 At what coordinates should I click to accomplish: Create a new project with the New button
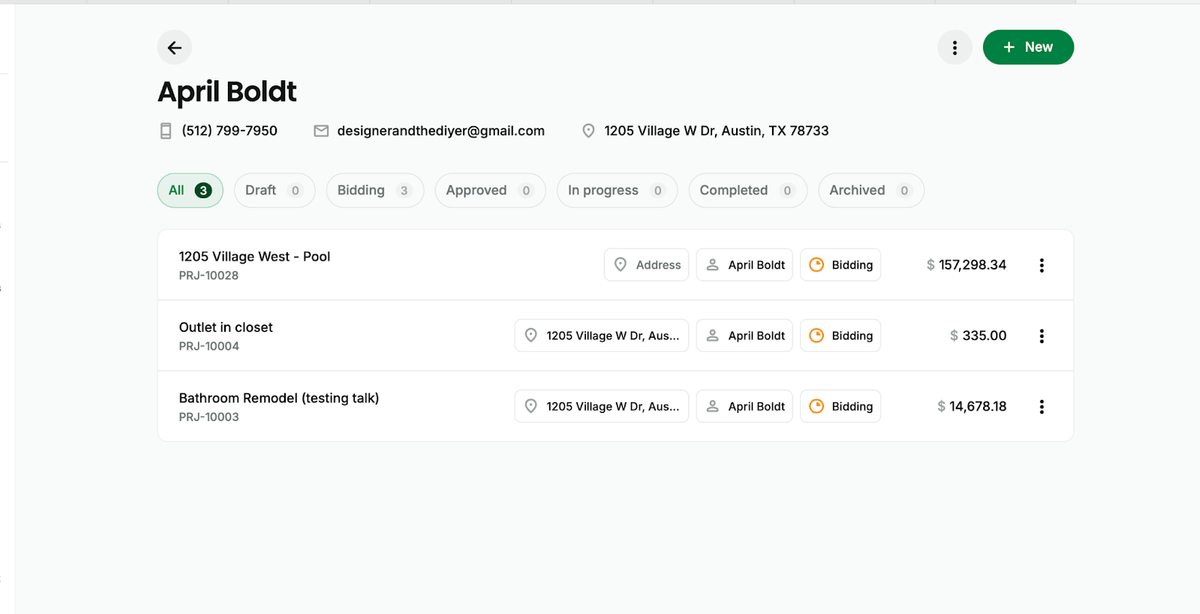(1028, 47)
